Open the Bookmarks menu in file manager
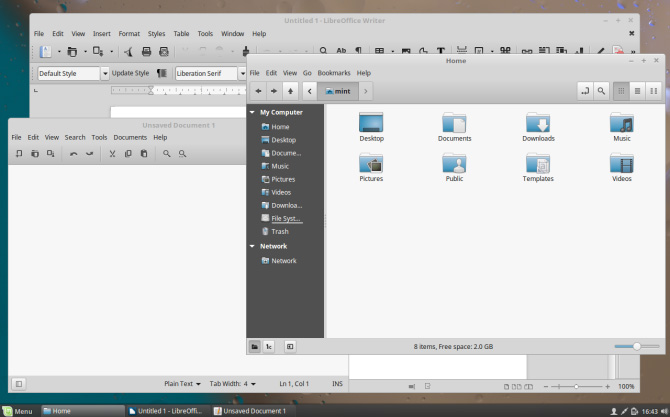The width and height of the screenshot is (670, 417). pos(334,73)
